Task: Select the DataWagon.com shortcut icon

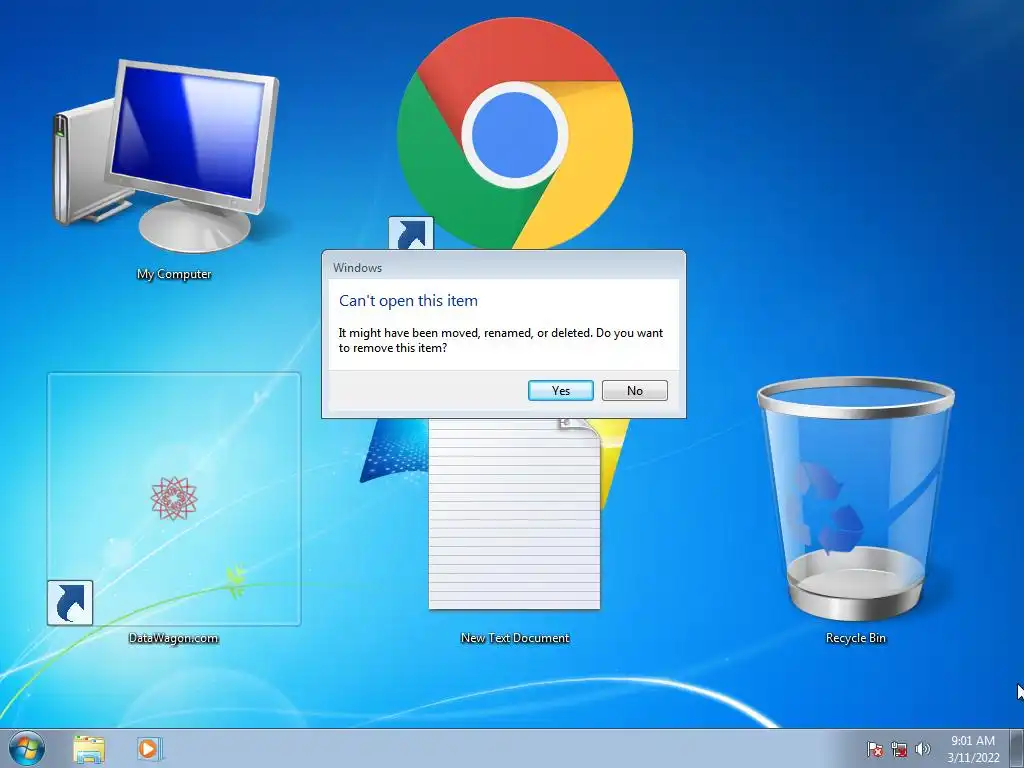Action: 174,500
